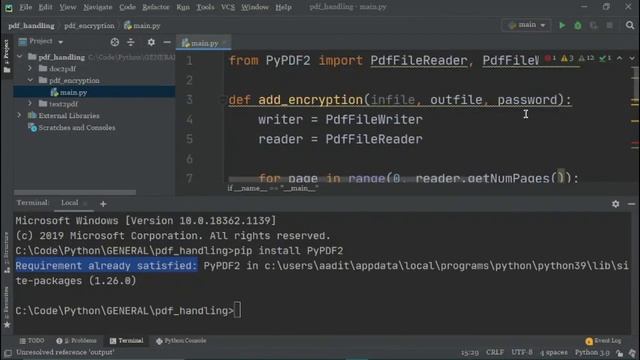
Task: Click the 15:29 cursor position status
Action: click(x=469, y=352)
